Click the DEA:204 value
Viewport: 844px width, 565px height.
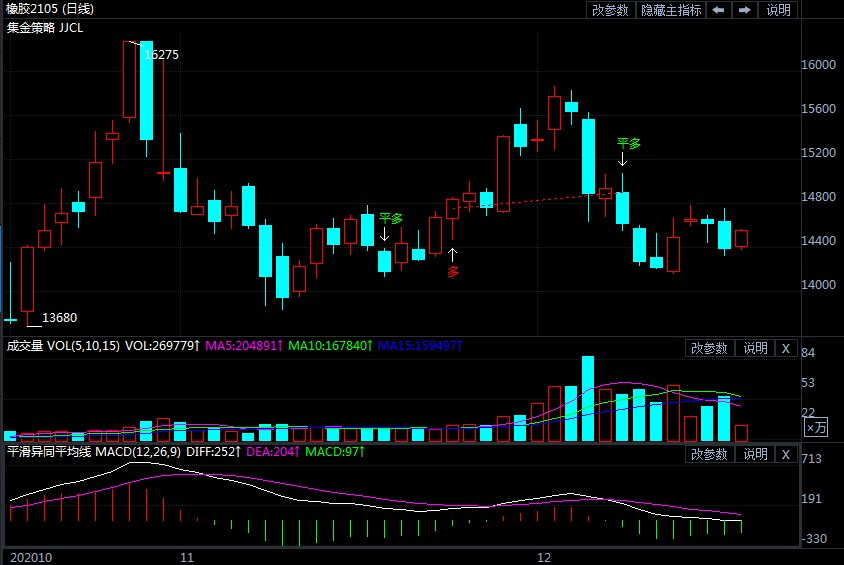click(x=272, y=451)
